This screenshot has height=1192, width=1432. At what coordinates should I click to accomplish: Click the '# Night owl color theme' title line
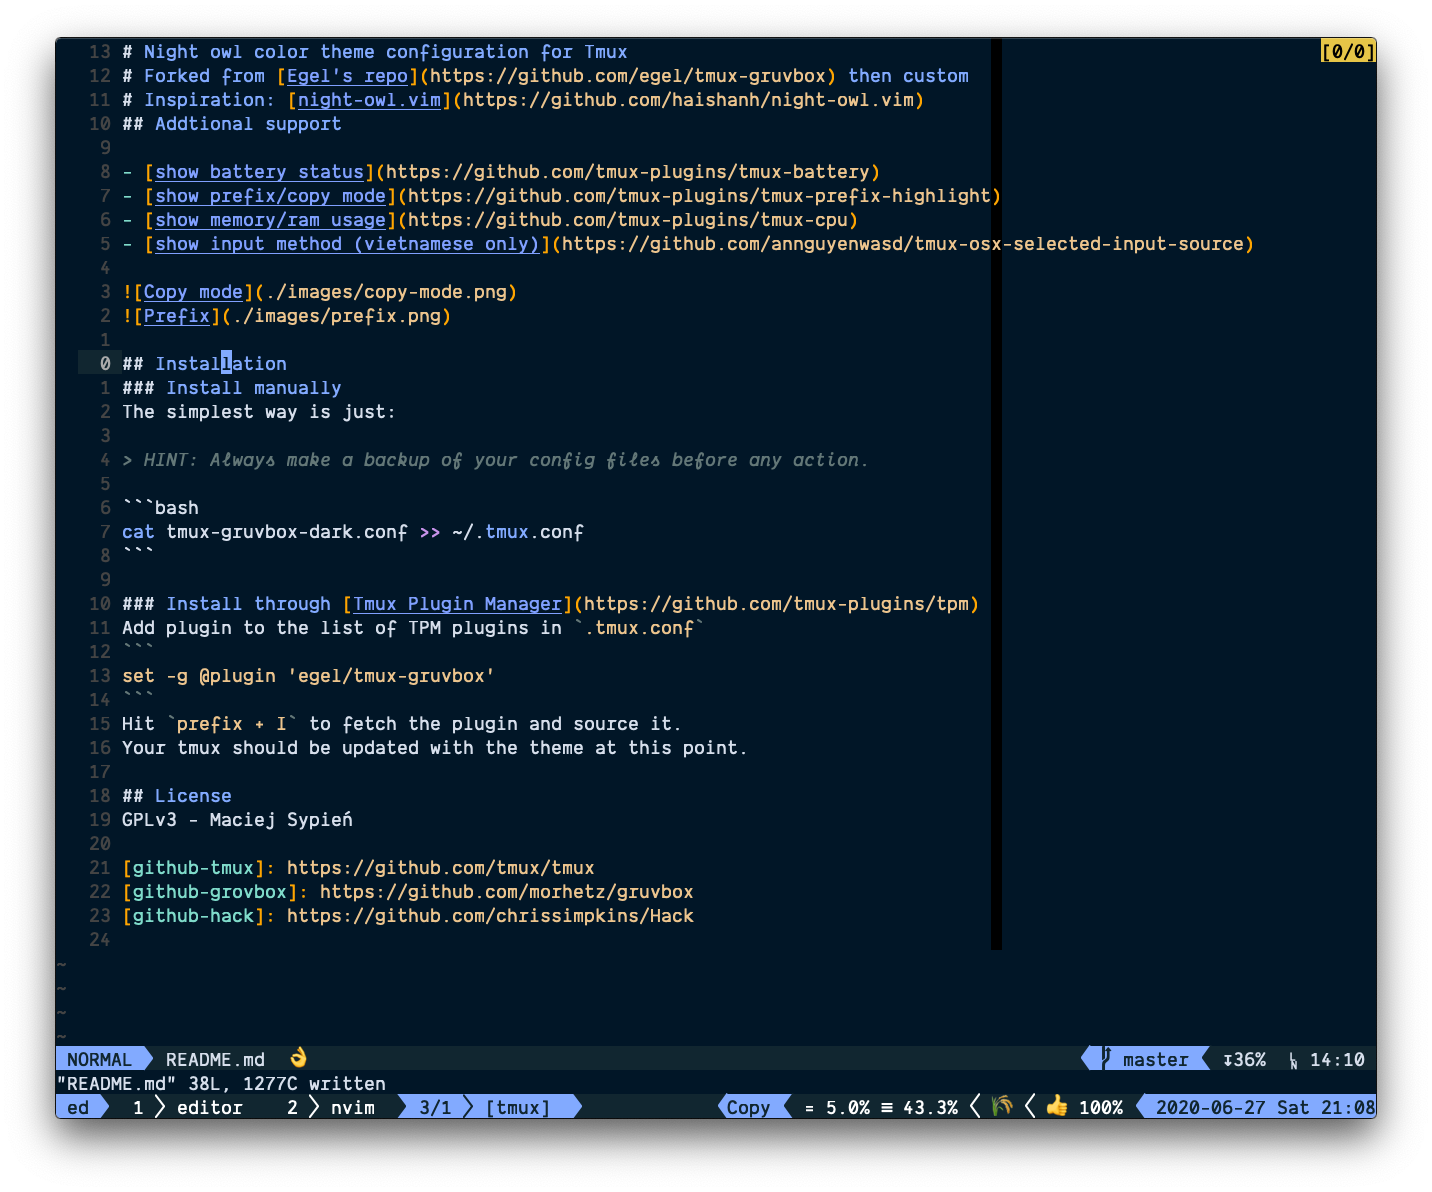coord(375,52)
